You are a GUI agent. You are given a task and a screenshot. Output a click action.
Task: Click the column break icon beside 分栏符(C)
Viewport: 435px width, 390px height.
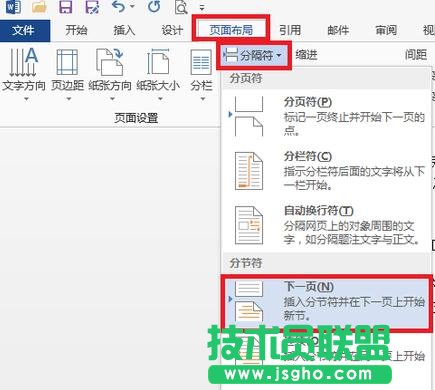pyautogui.click(x=249, y=171)
